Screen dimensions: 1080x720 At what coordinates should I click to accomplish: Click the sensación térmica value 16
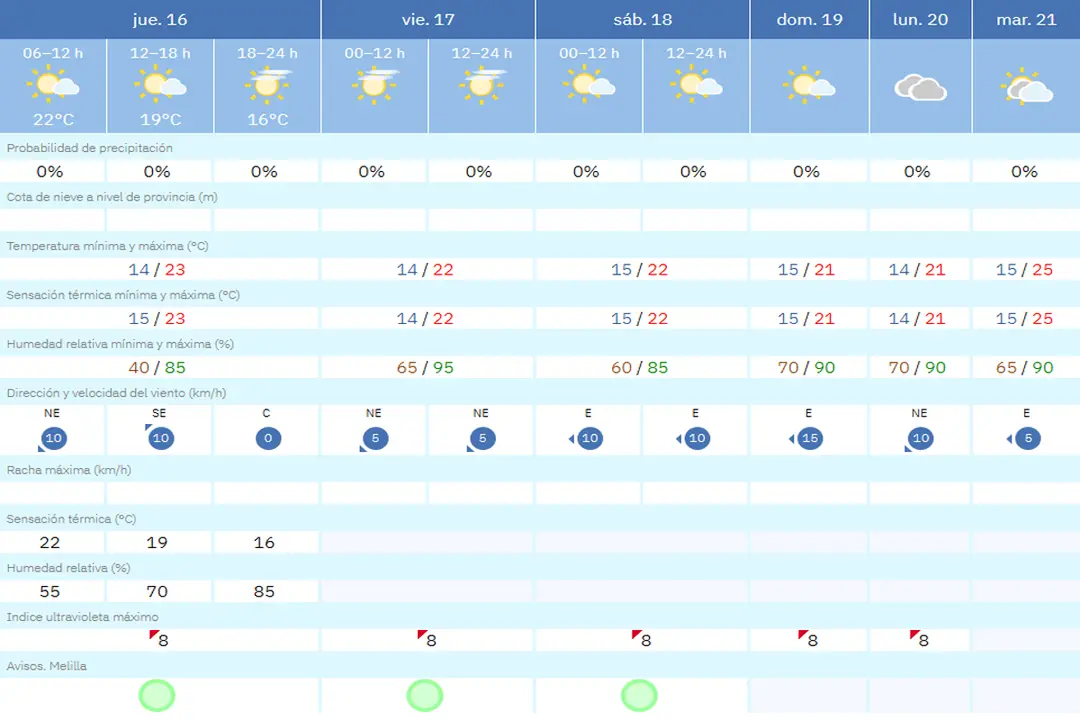pyautogui.click(x=264, y=542)
